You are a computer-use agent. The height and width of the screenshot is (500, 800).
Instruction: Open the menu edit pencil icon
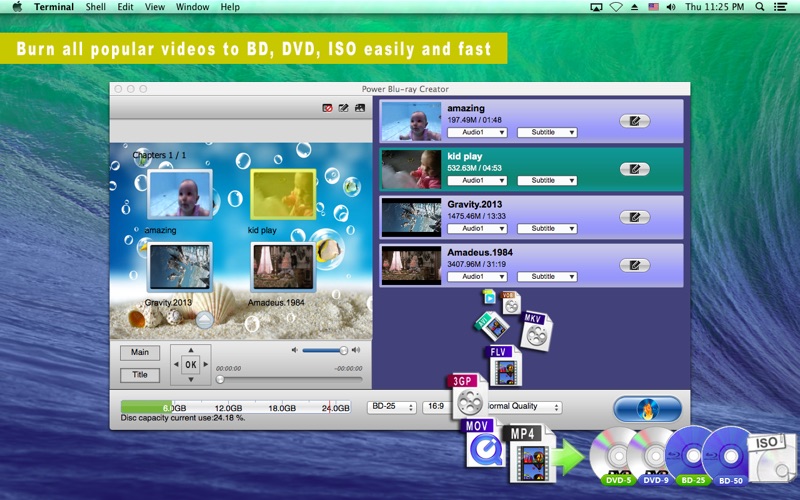tap(343, 108)
